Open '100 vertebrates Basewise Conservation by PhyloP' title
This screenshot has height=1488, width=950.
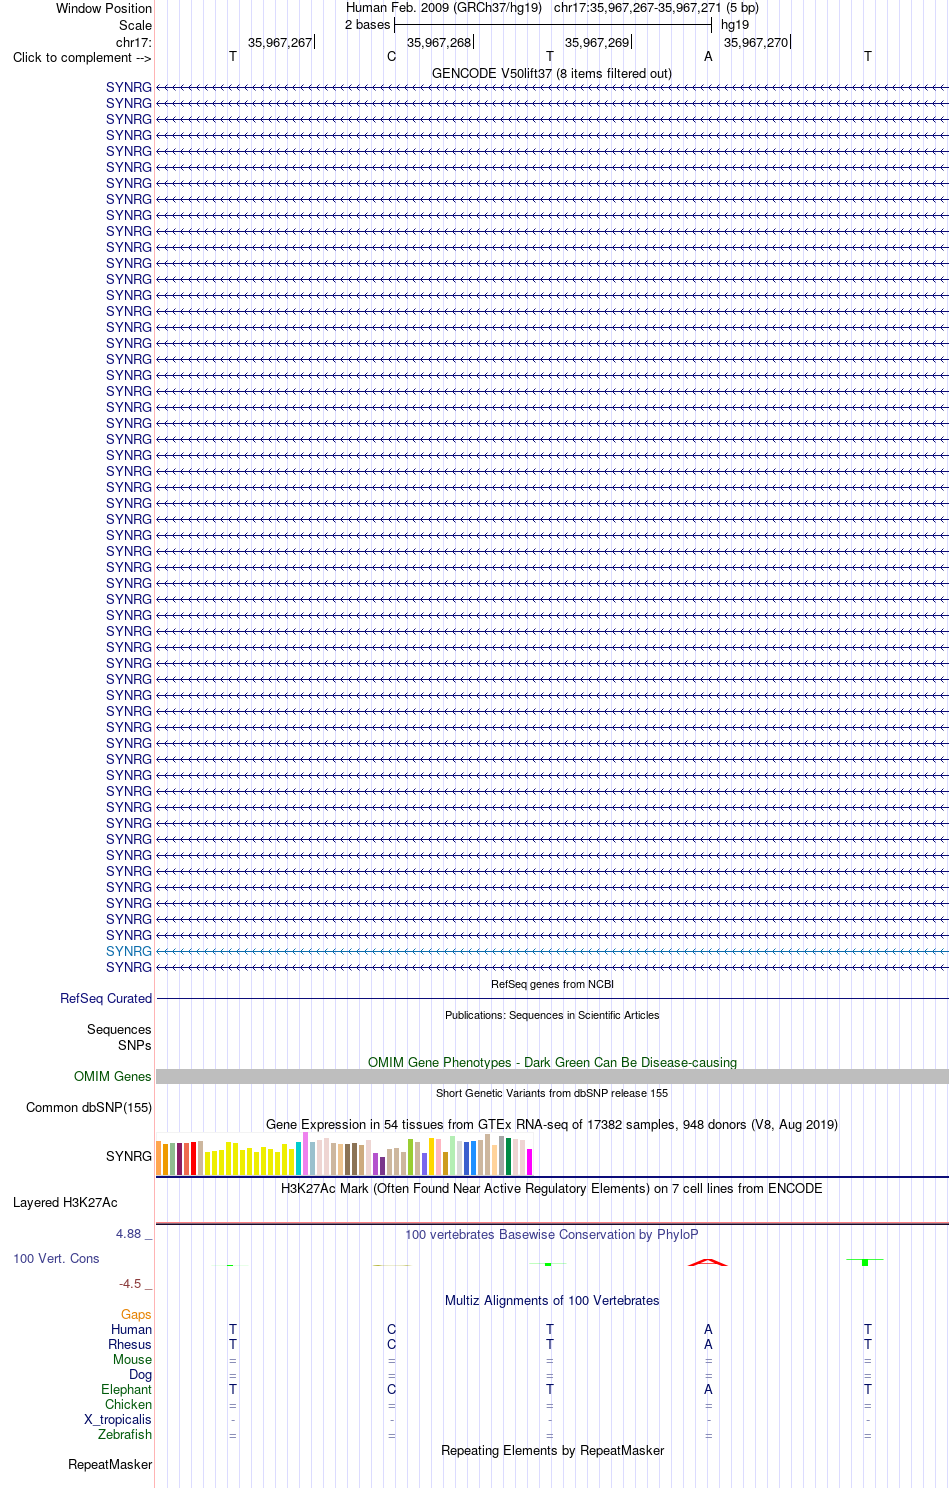[552, 1234]
